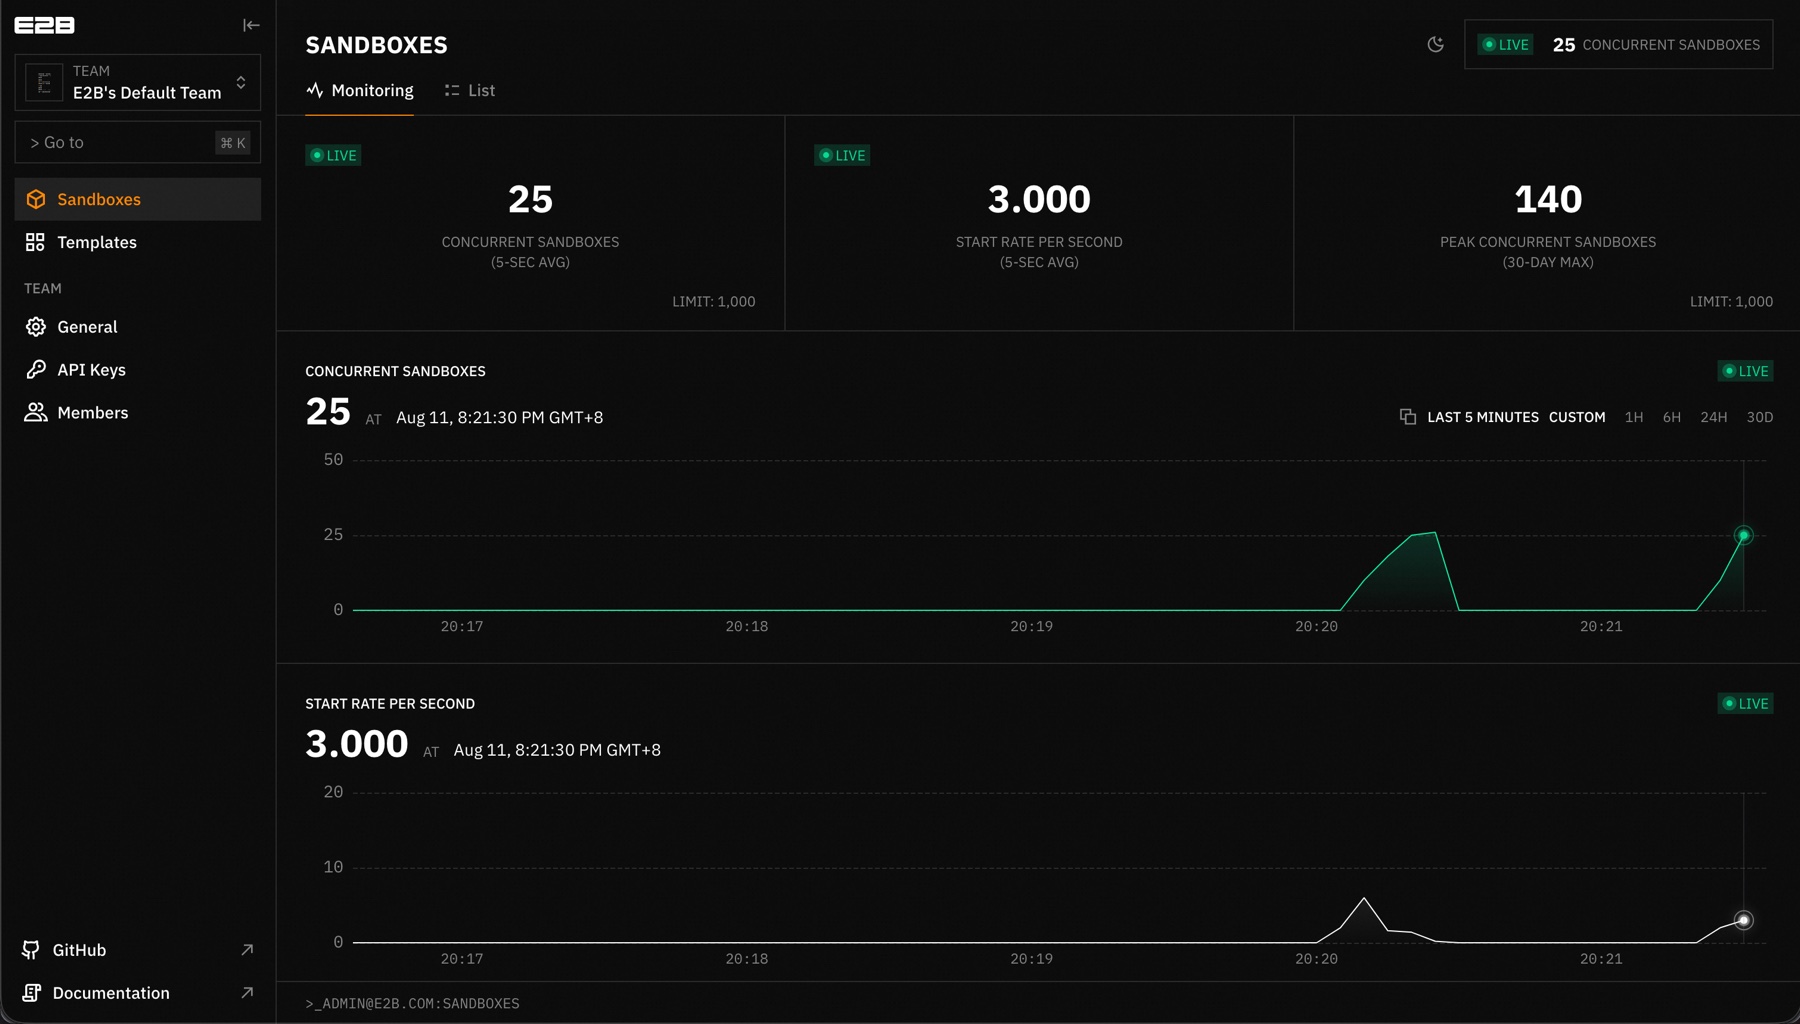Select the 6H time range

pos(1672,417)
